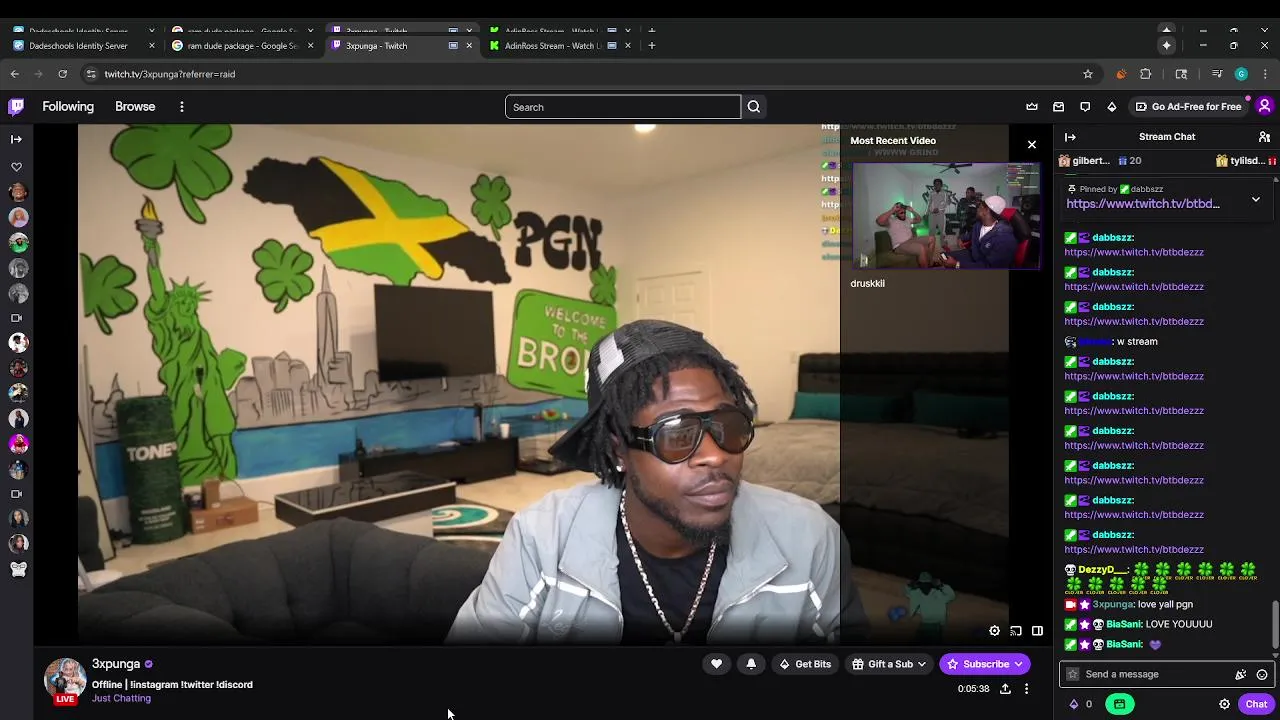The height and width of the screenshot is (720, 1280).
Task: Click the Go Ad-Free for Free button
Action: 1188,106
